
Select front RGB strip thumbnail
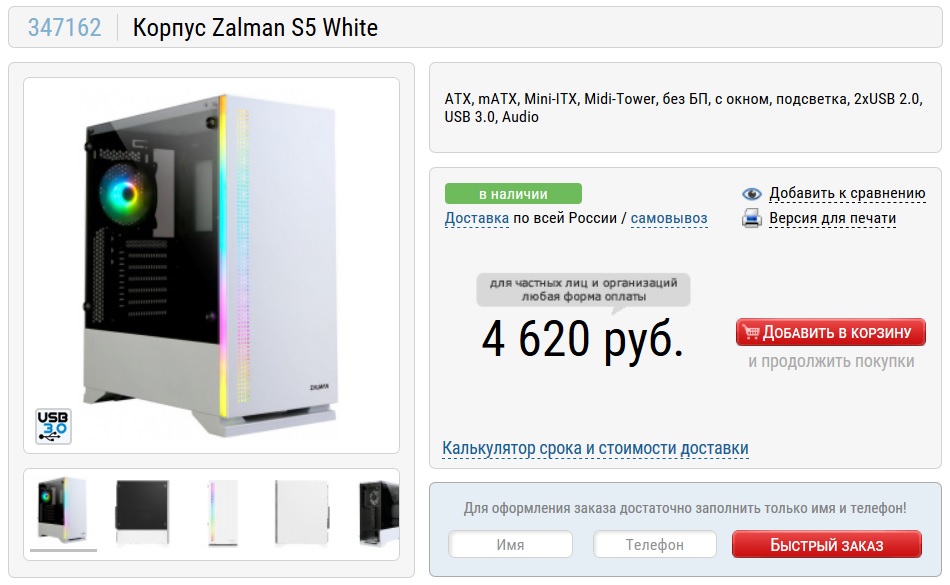pyautogui.click(x=222, y=512)
